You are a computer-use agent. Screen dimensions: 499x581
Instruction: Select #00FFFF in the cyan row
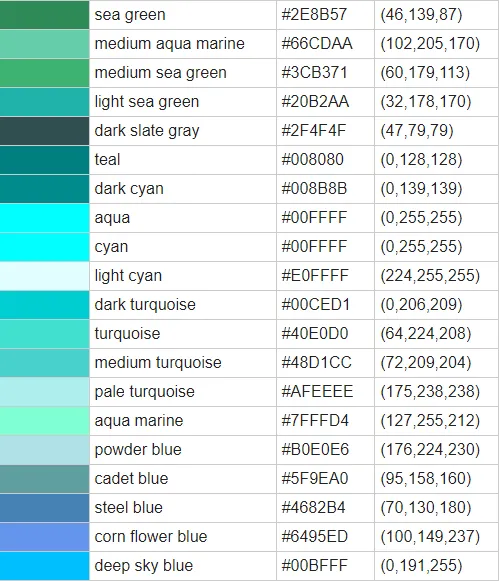314,247
